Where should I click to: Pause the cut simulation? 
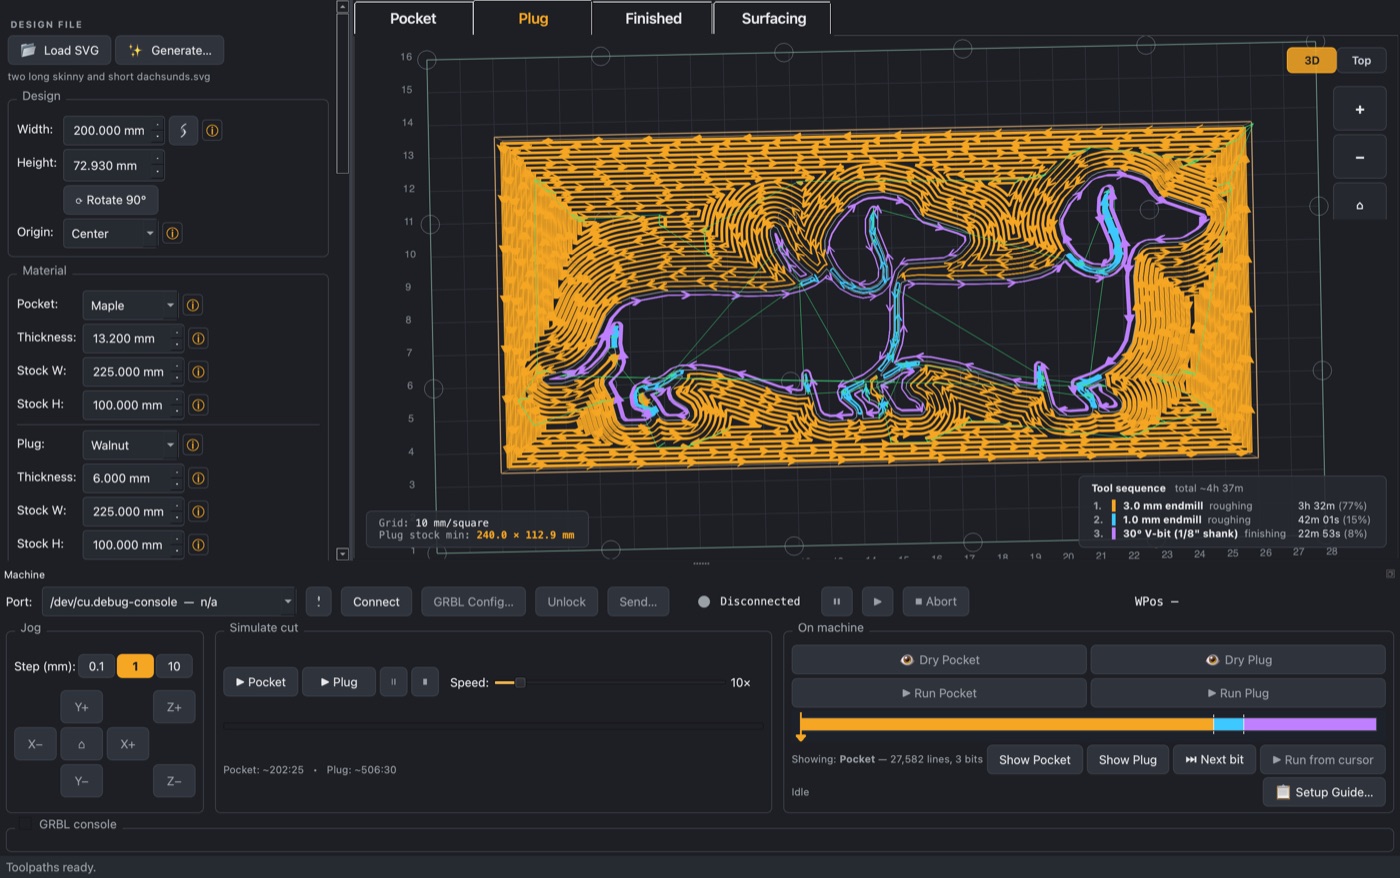click(x=393, y=682)
